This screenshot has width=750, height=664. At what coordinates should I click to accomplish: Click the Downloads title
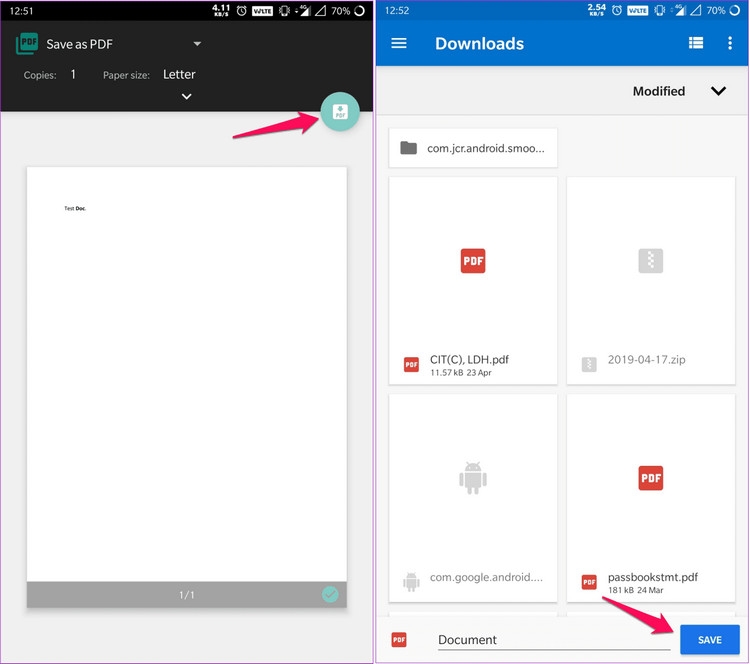[479, 44]
